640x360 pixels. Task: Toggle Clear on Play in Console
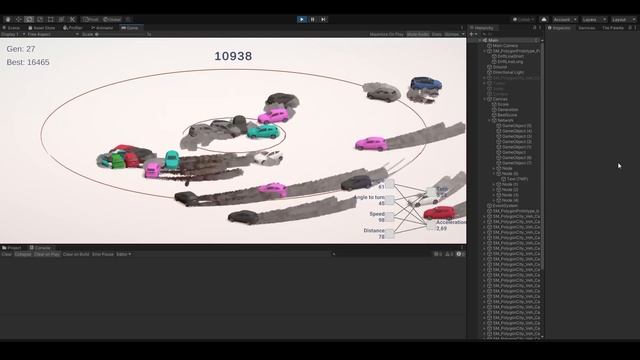pos(47,254)
